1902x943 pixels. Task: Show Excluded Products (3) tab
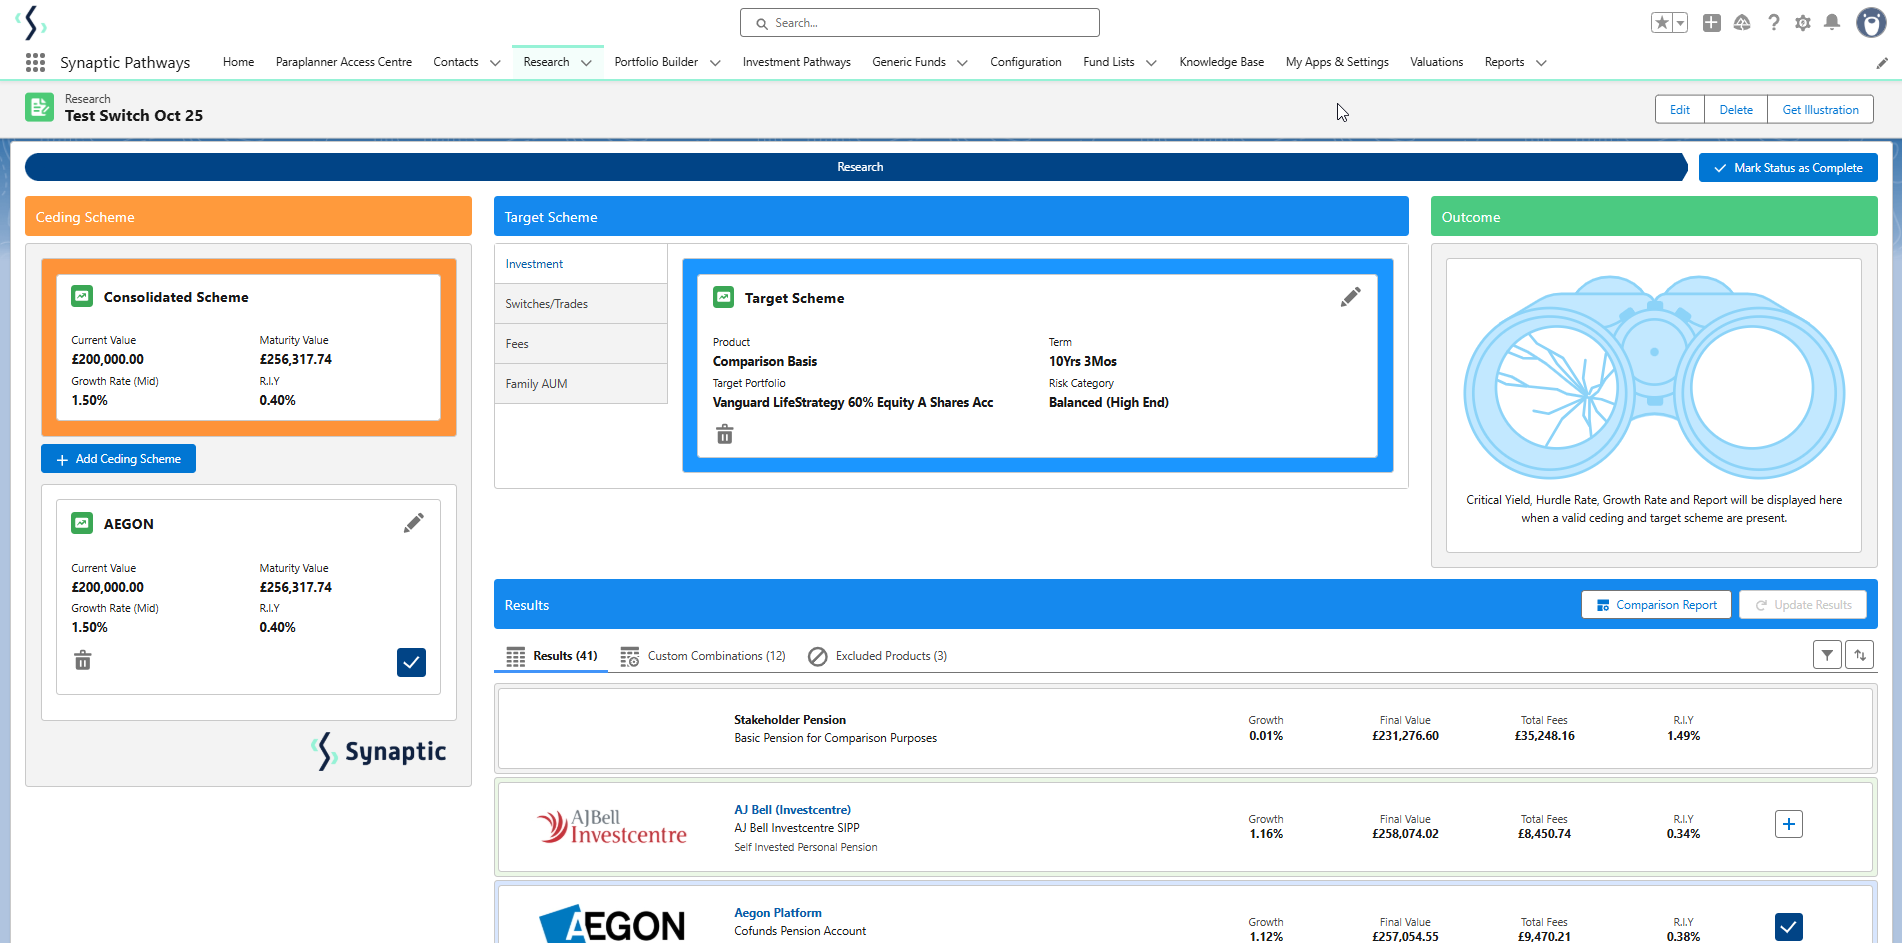pyautogui.click(x=877, y=656)
